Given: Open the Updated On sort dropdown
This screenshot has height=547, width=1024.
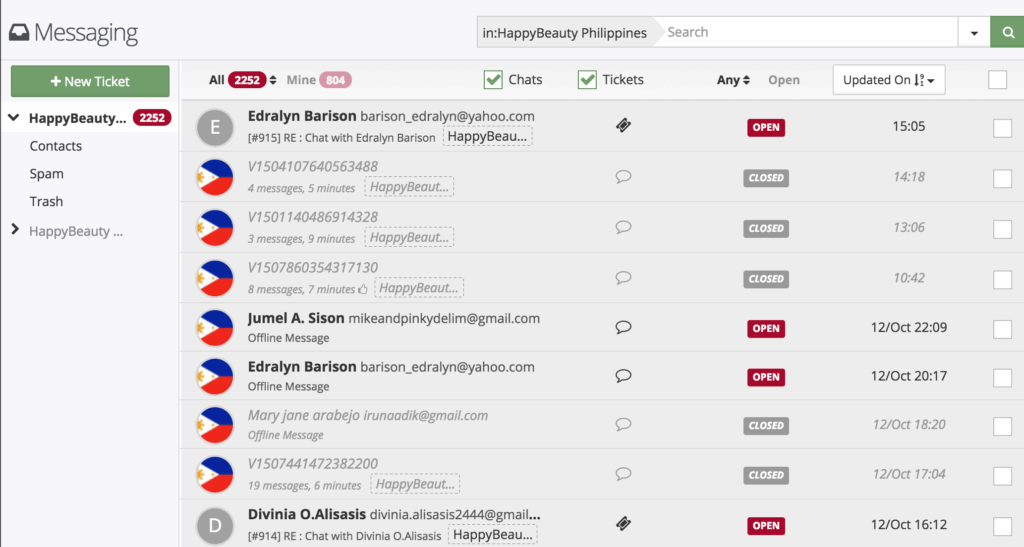Looking at the screenshot, I should [888, 80].
